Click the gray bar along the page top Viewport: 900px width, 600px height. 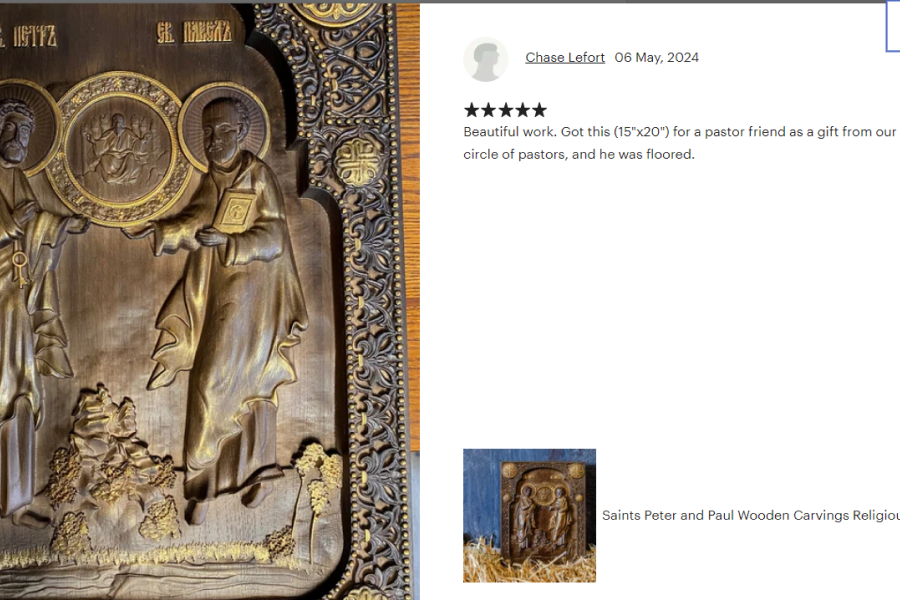pyautogui.click(x=450, y=2)
